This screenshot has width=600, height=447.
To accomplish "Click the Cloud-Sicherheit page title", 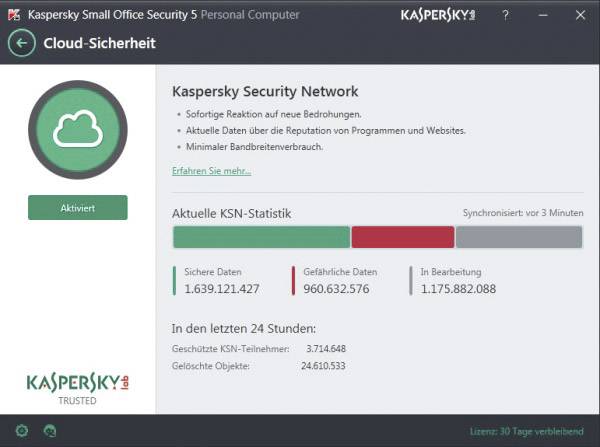I will (x=99, y=43).
